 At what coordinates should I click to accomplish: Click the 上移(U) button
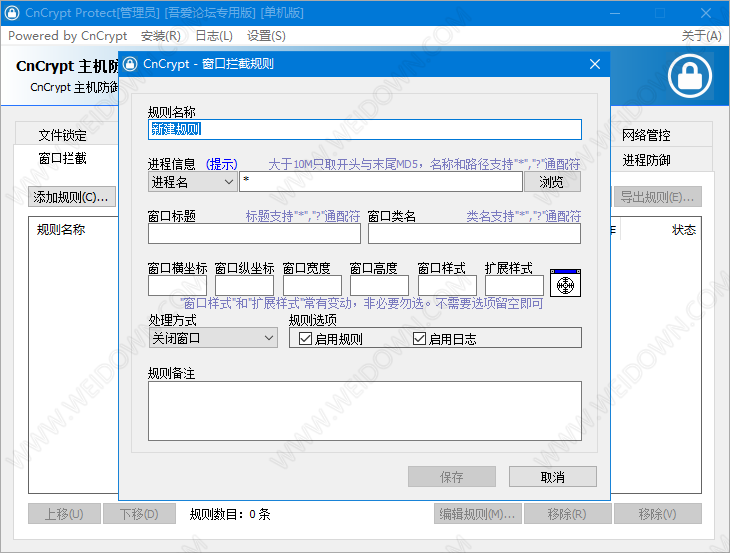(64, 514)
